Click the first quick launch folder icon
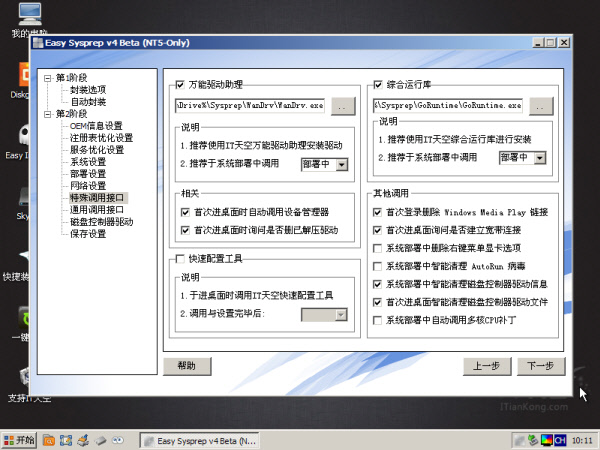The height and width of the screenshot is (450, 600). pos(49,440)
